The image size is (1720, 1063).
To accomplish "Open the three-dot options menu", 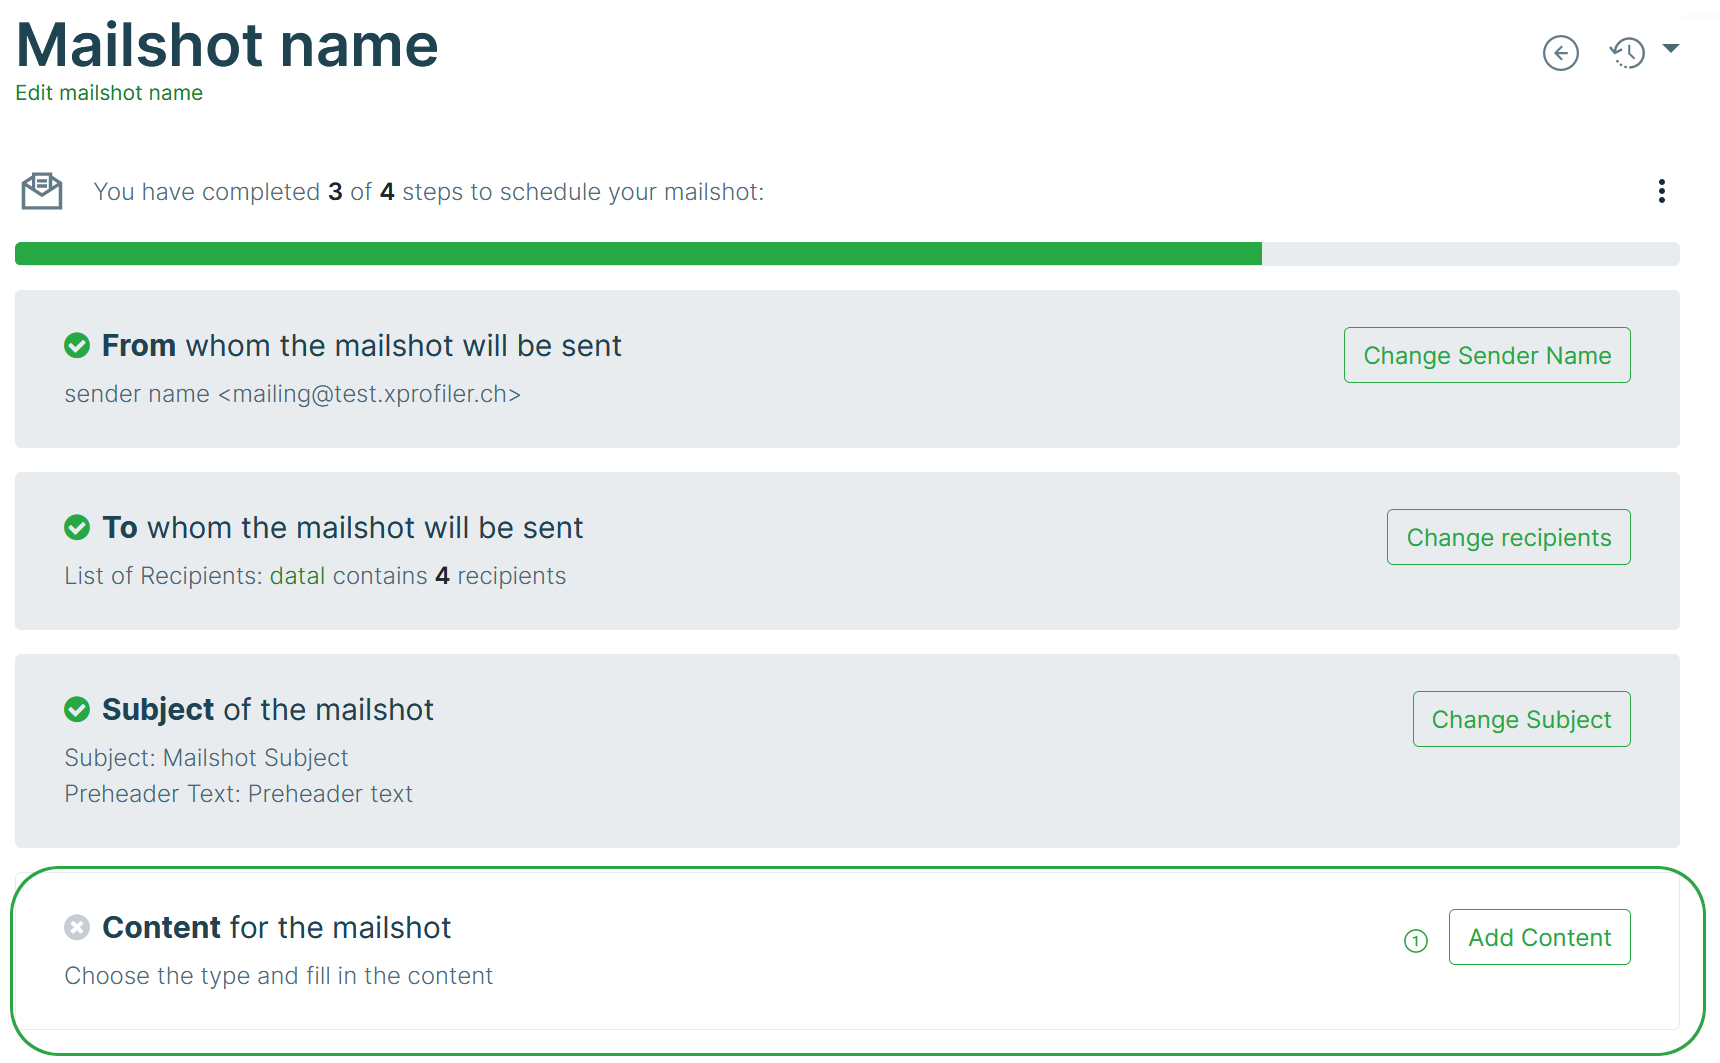I will click(x=1661, y=191).
